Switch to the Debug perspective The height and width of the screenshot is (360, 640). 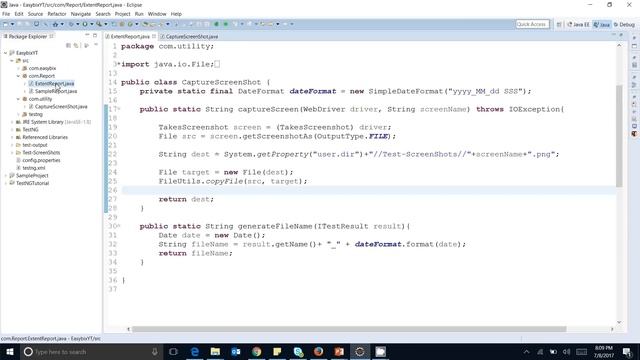pos(624,24)
